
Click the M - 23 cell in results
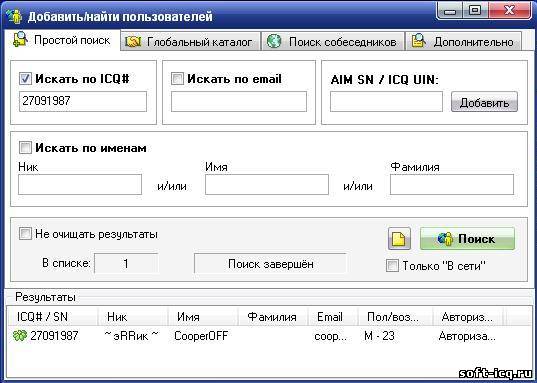click(x=379, y=336)
